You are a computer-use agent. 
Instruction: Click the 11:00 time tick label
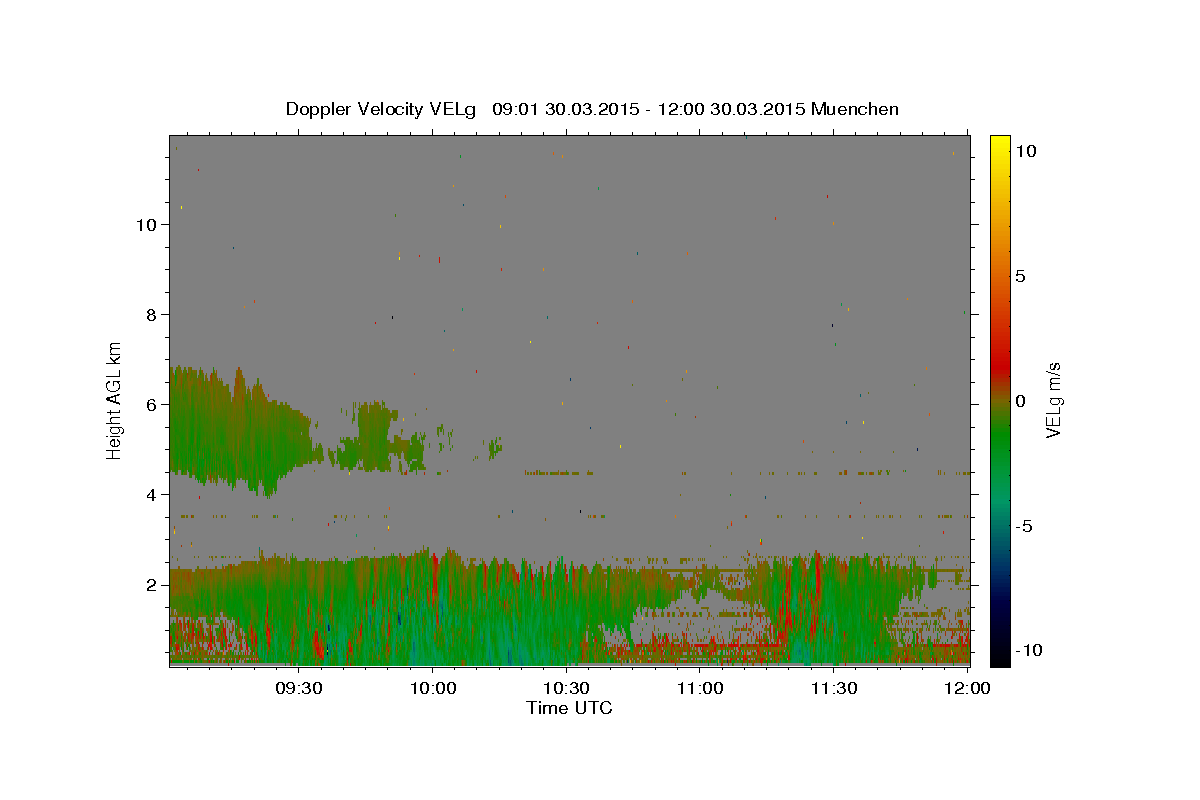[700, 688]
